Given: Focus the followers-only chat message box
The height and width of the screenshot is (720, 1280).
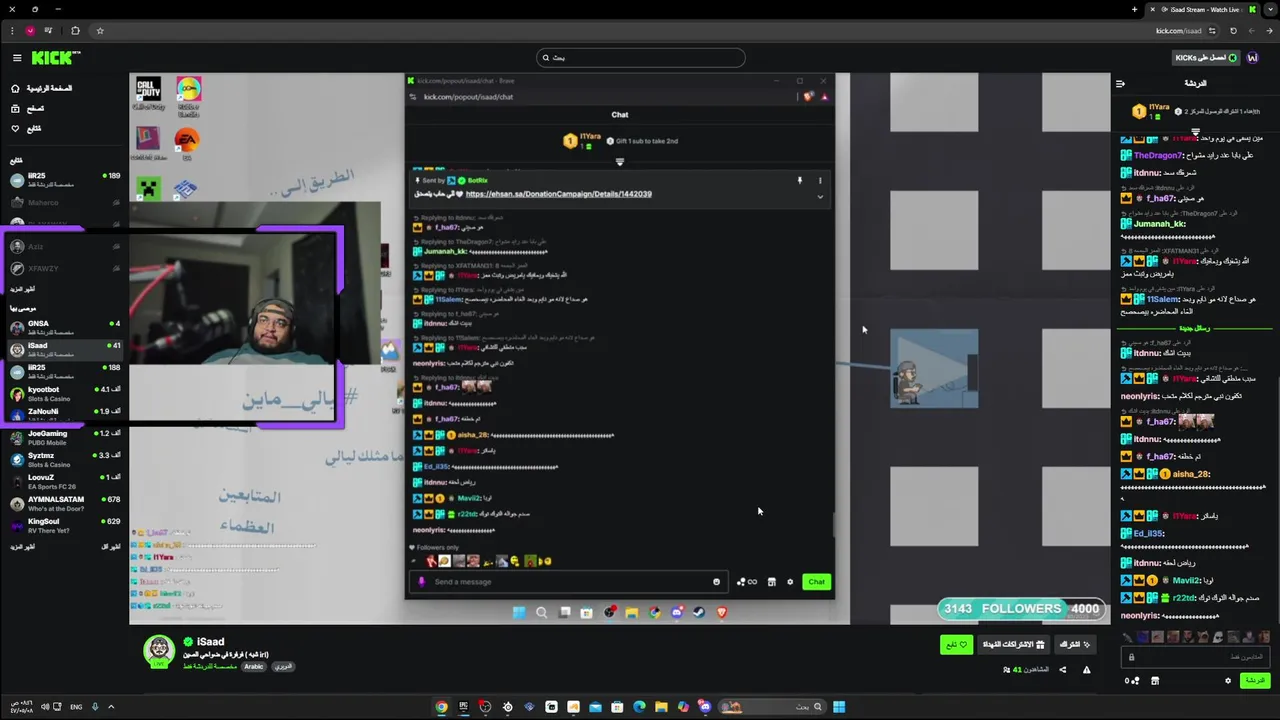Looking at the screenshot, I should coord(1195,657).
